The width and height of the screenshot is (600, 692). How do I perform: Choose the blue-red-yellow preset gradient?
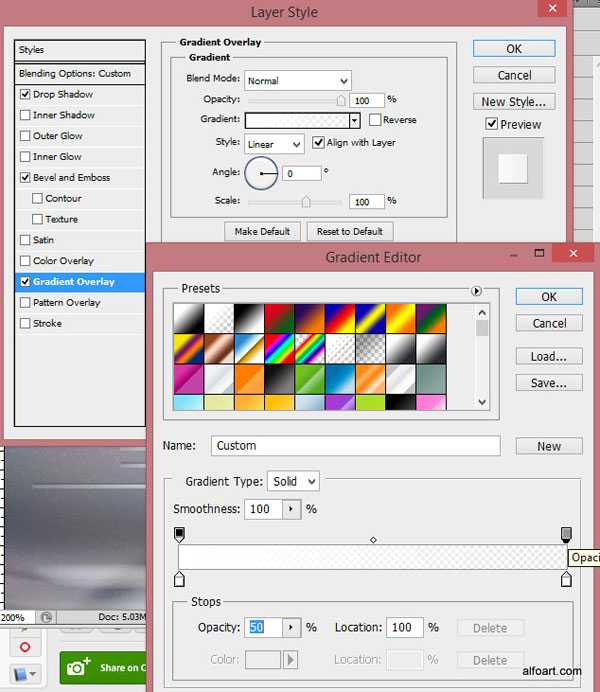coord(340,318)
